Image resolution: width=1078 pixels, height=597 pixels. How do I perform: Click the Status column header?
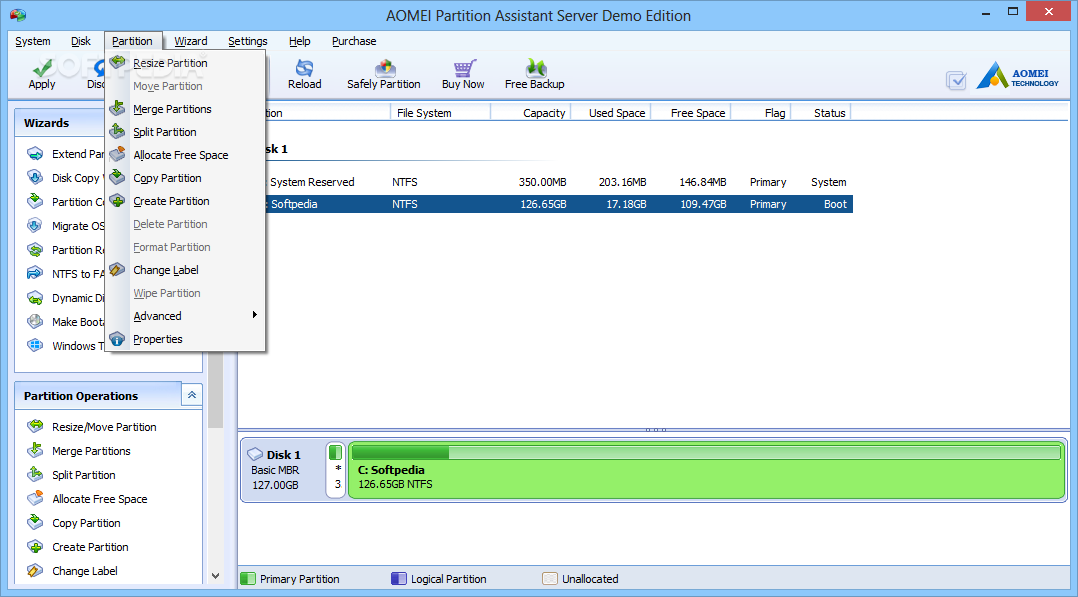click(821, 113)
